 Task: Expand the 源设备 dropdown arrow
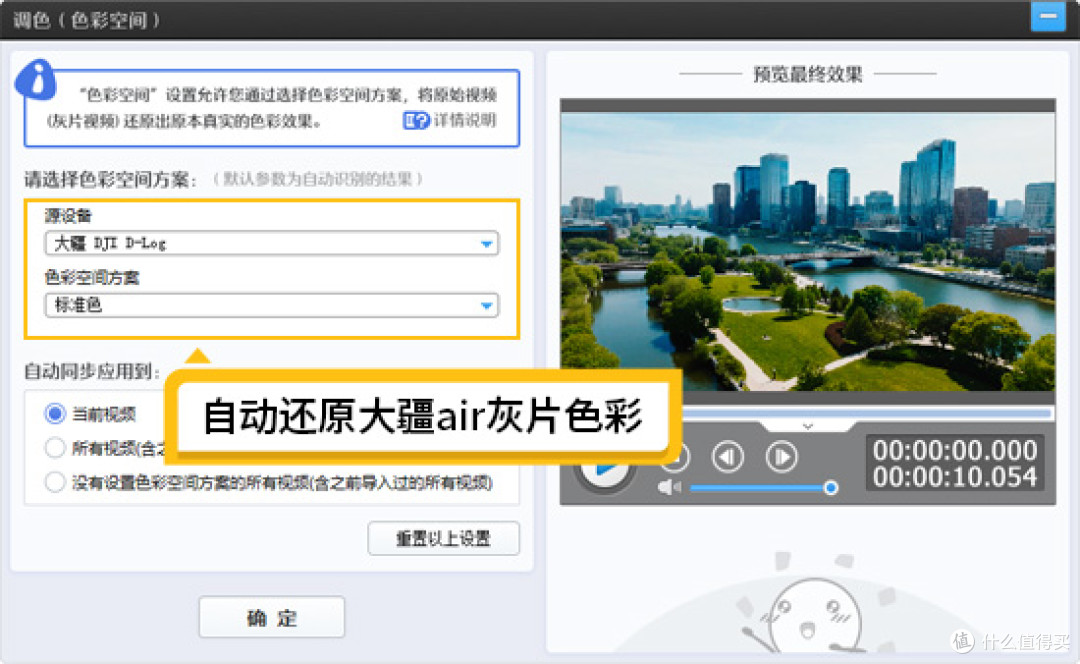click(486, 244)
